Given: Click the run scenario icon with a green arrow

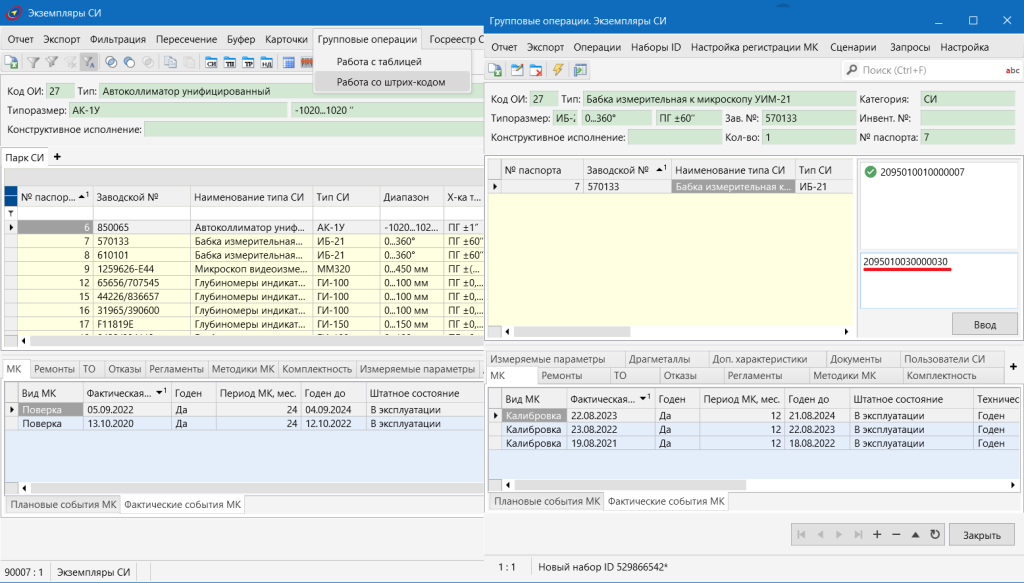Looking at the screenshot, I should pos(580,70).
